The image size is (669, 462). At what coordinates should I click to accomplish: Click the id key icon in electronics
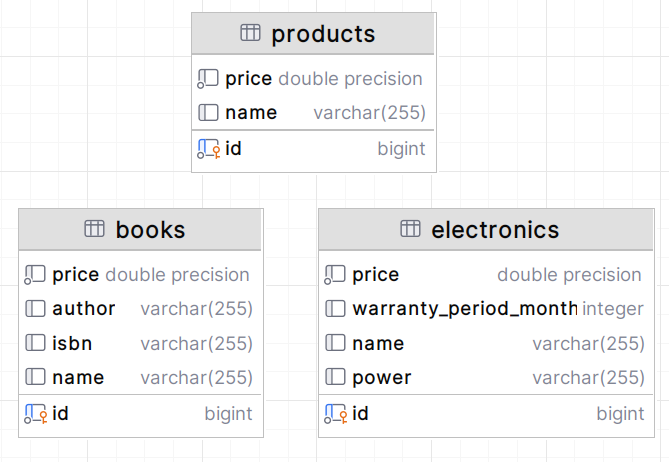336,413
